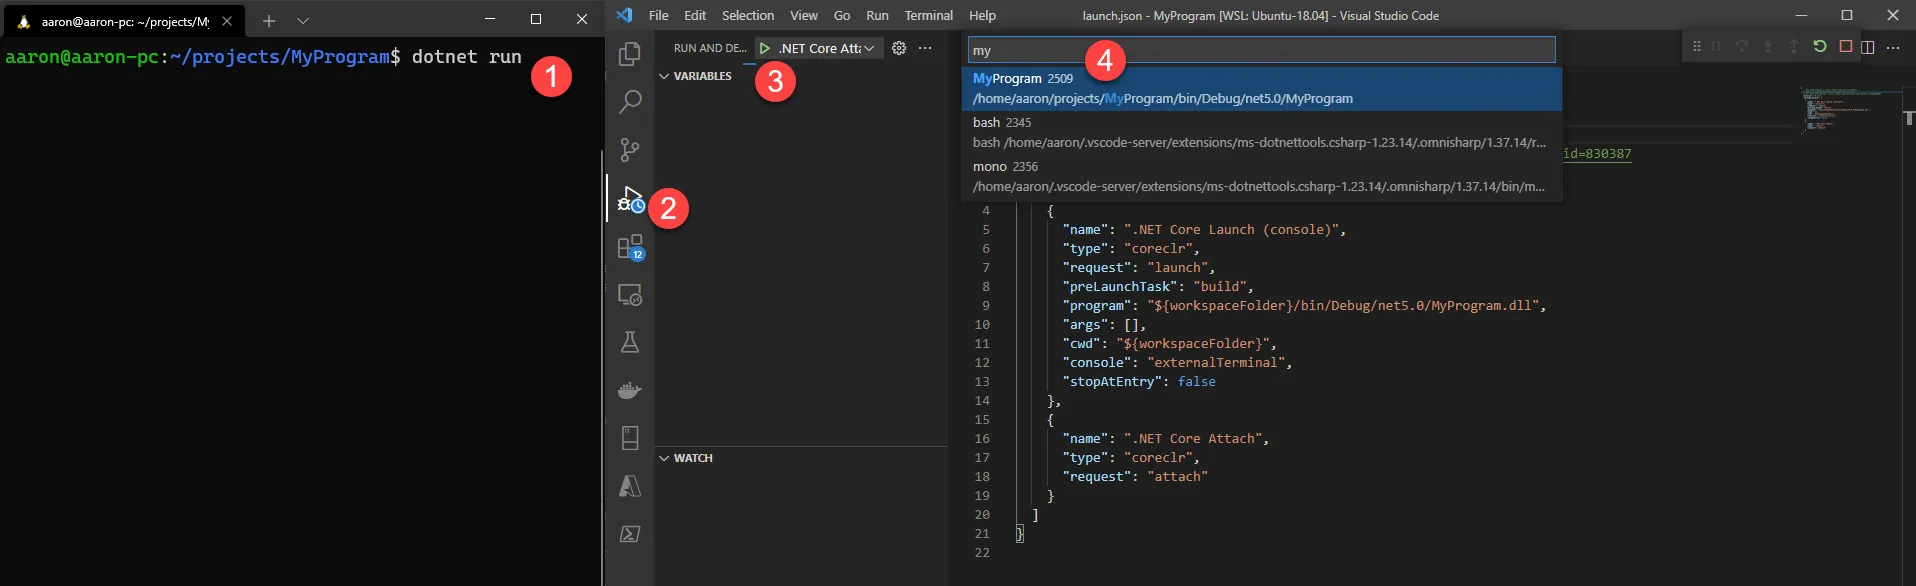This screenshot has width=1916, height=586.
Task: Open the Run menu
Action: coord(877,15)
